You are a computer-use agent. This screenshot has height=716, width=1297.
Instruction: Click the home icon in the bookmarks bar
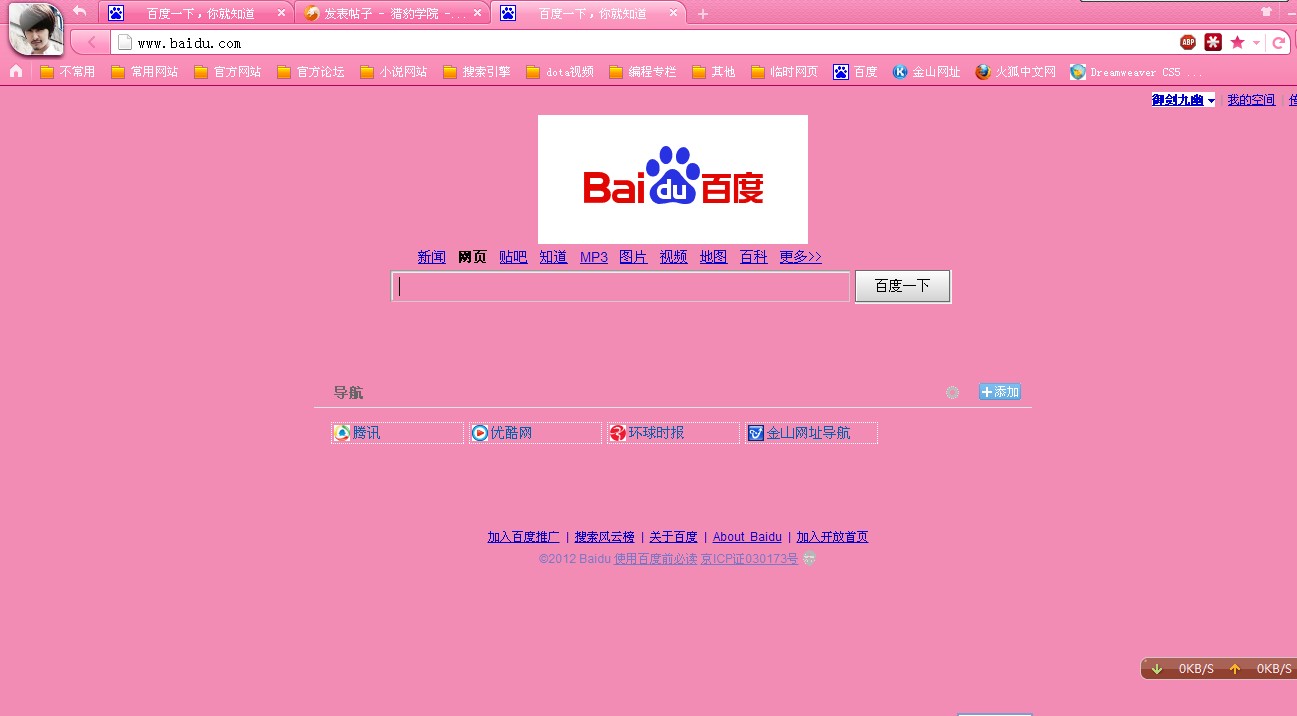click(x=16, y=71)
